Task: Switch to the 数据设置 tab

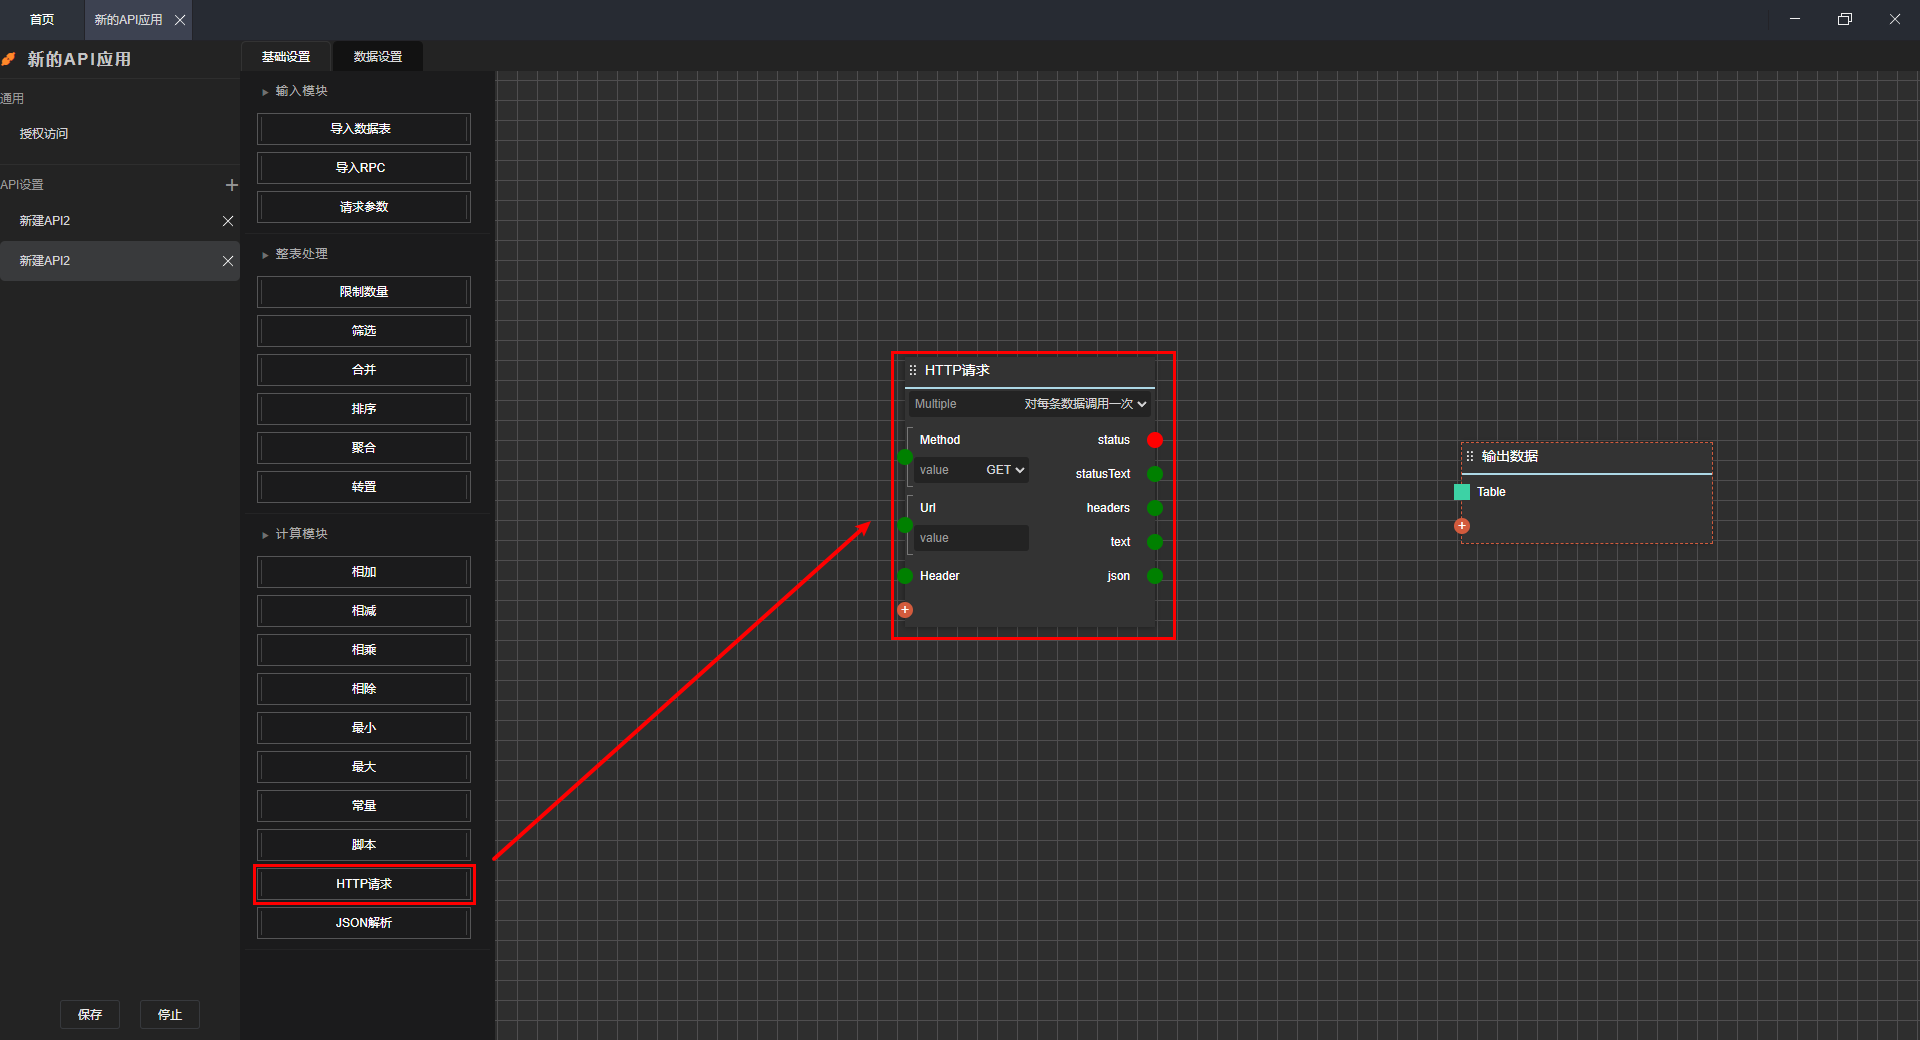Action: point(377,57)
